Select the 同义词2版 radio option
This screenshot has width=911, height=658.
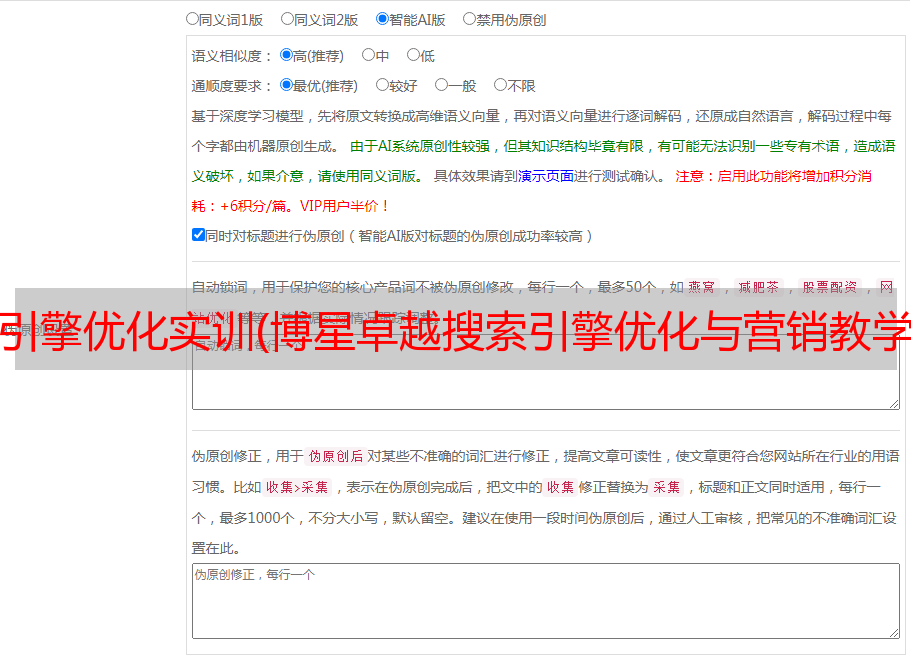(x=287, y=19)
